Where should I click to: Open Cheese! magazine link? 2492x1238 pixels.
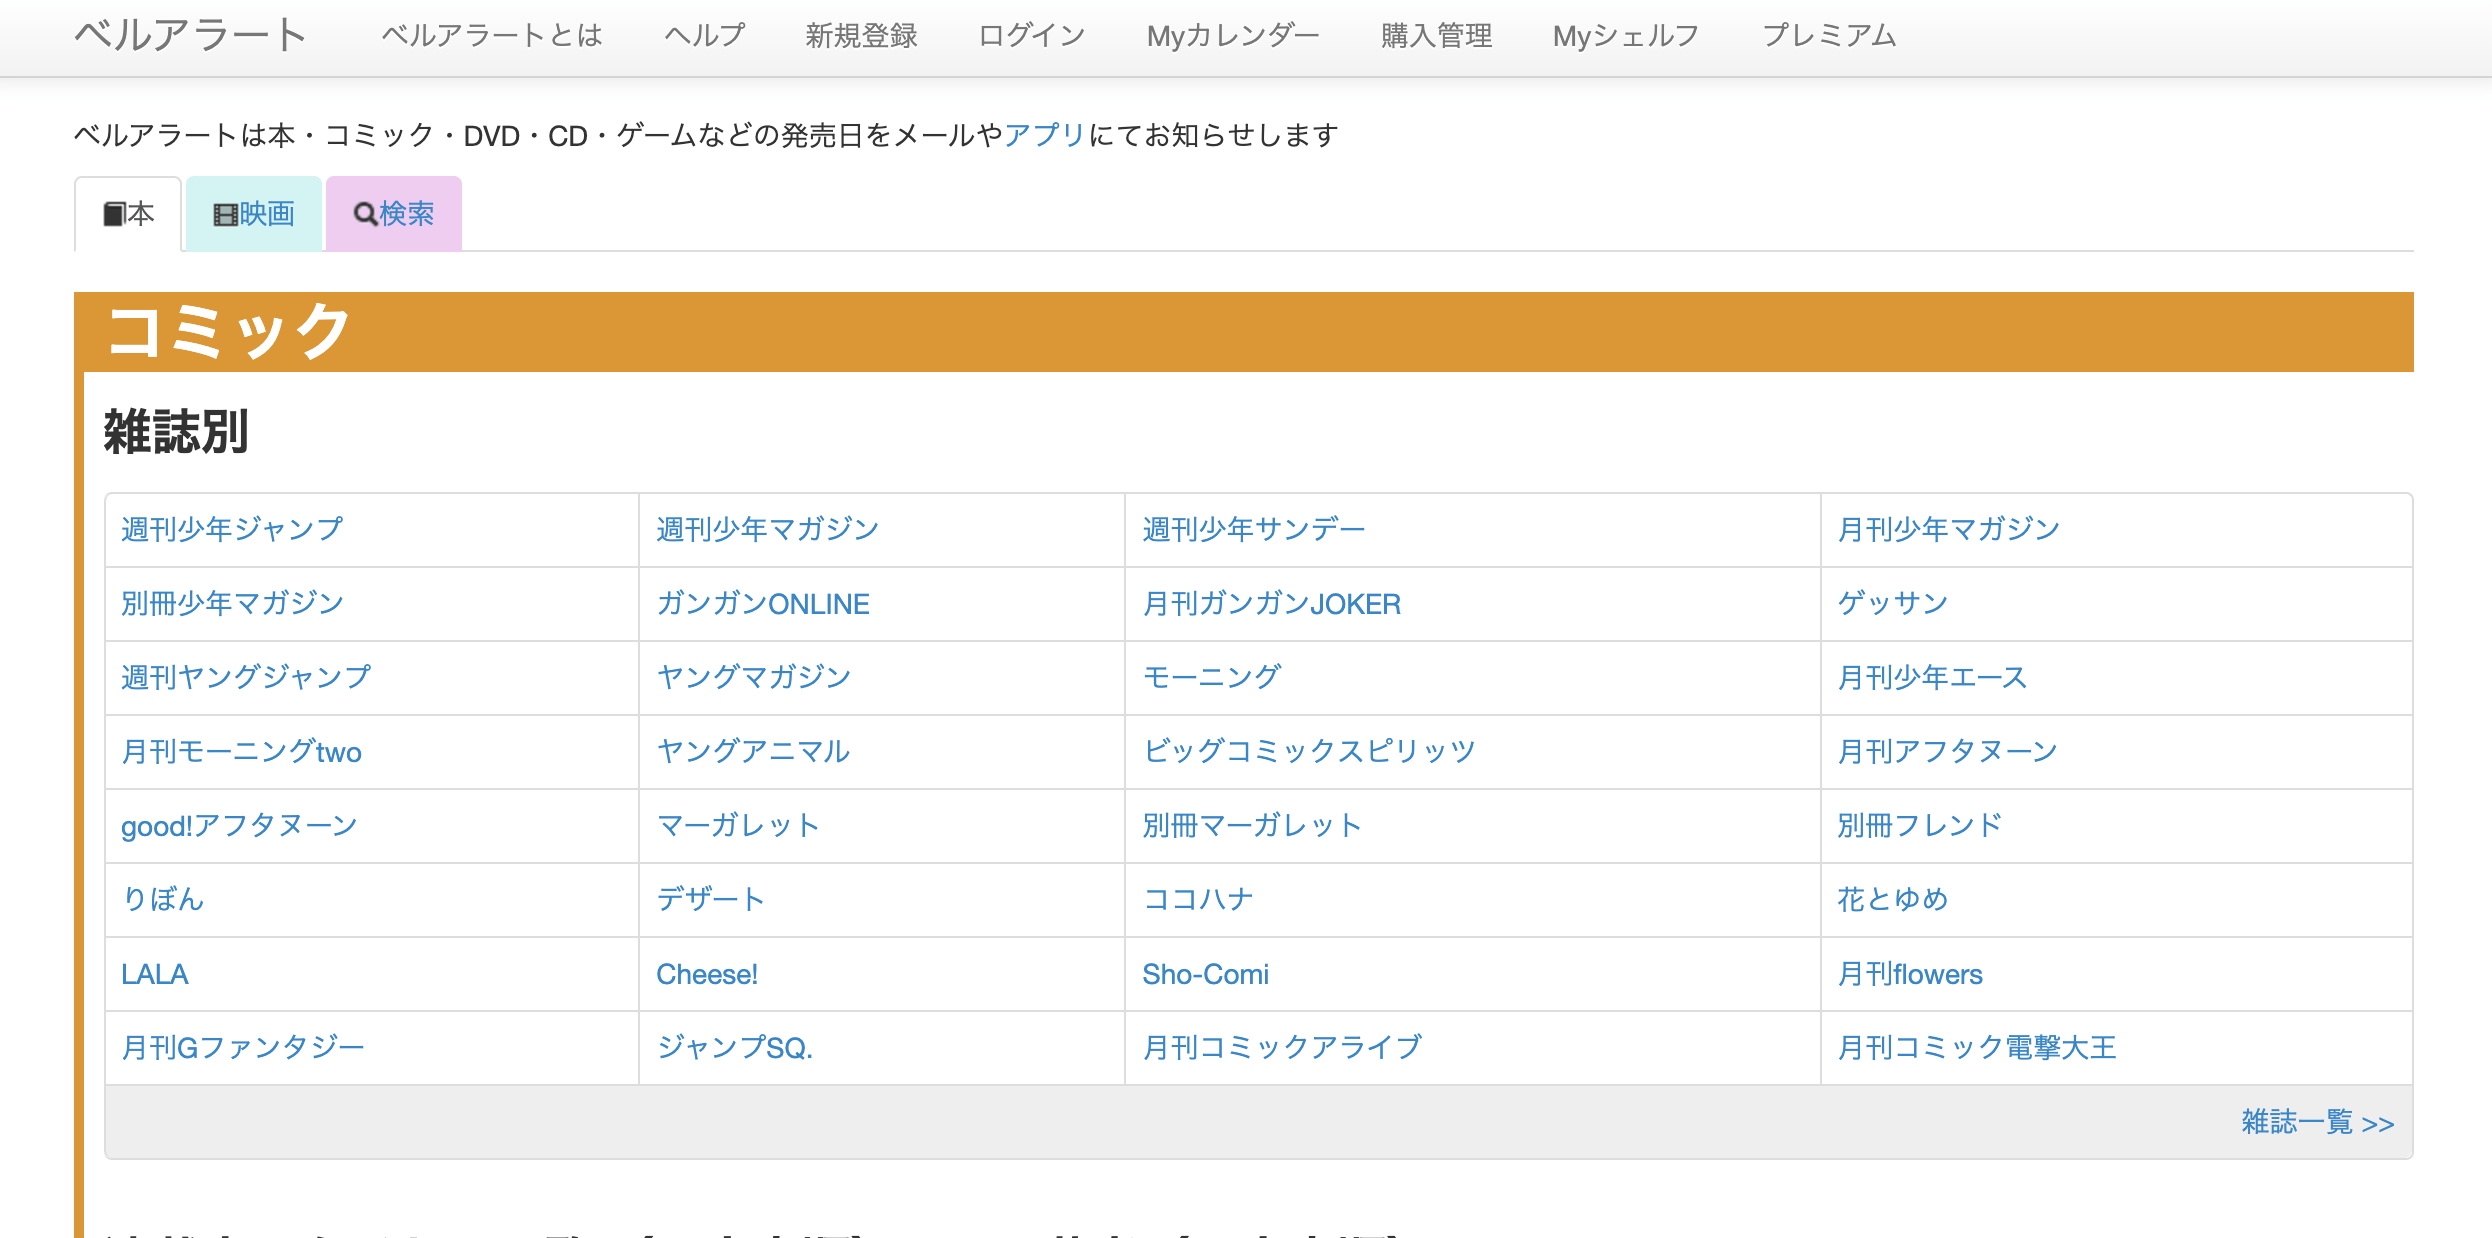tap(707, 973)
